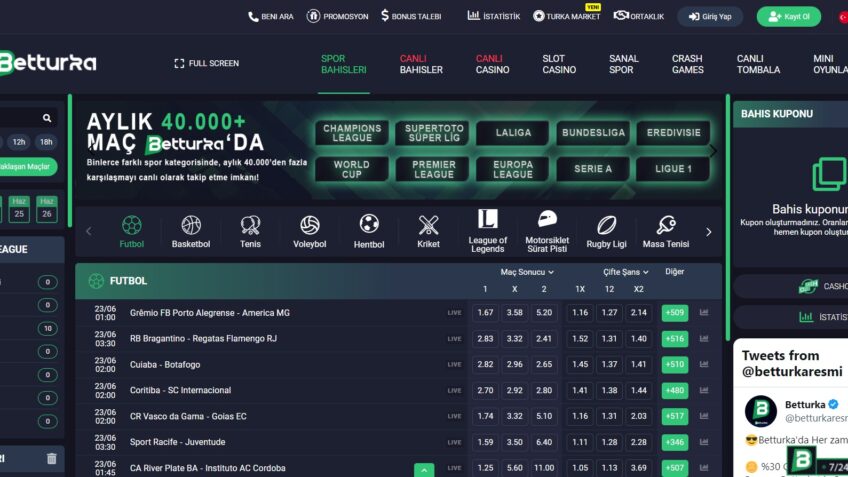848x477 pixels.
Task: Switch to CANLI BAHİSLER tab
Action: click(421, 64)
